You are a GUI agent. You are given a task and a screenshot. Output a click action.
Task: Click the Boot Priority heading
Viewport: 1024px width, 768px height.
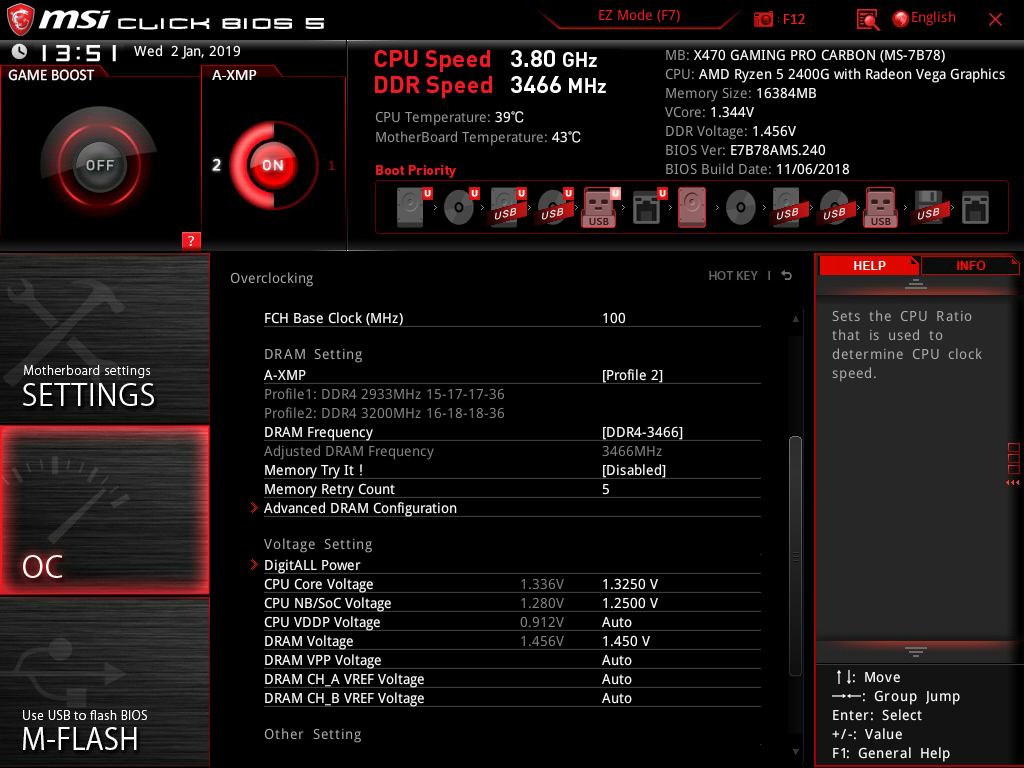point(415,170)
